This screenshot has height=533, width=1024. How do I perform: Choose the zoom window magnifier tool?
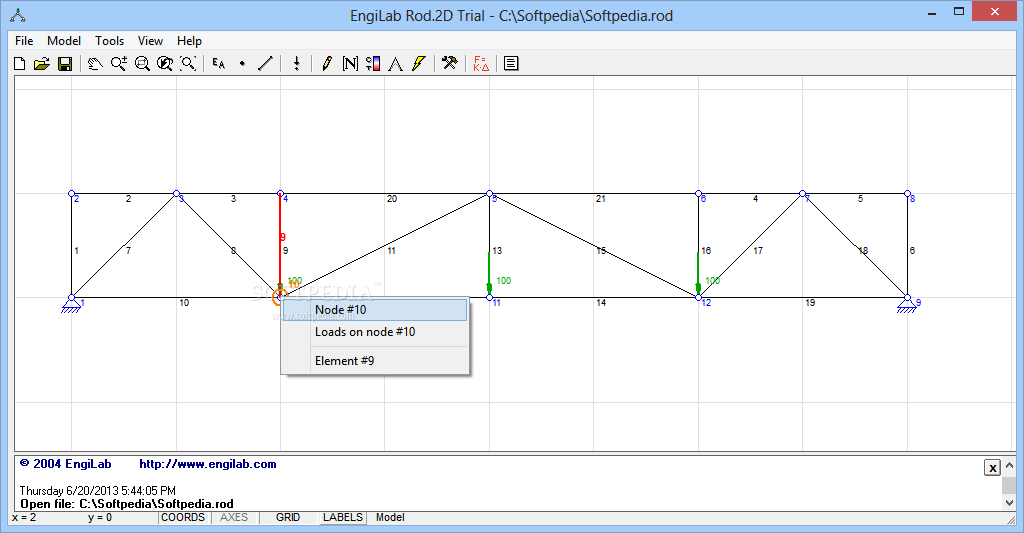142,63
